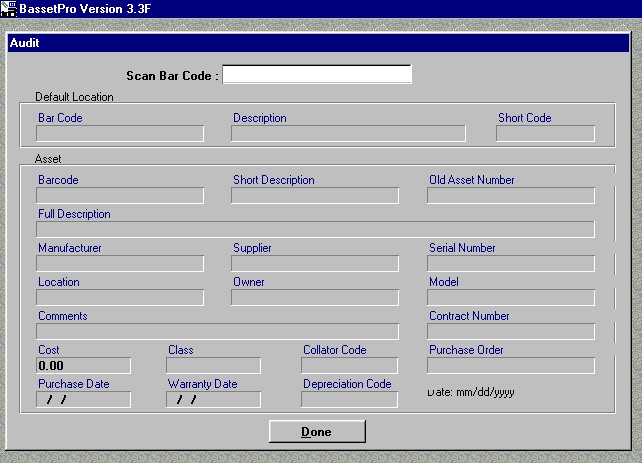Select the Short Description field
Viewport: 642px width, 463px height.
pos(315,195)
